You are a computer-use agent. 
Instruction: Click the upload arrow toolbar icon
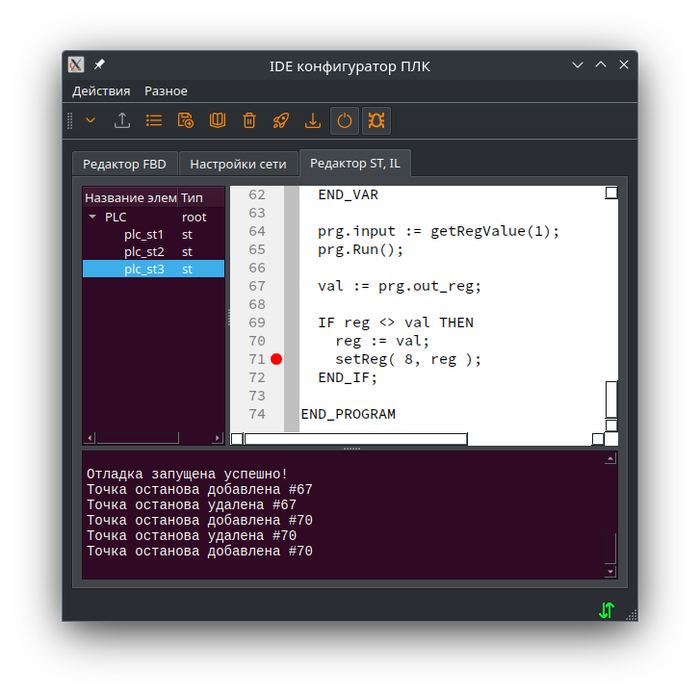(122, 121)
